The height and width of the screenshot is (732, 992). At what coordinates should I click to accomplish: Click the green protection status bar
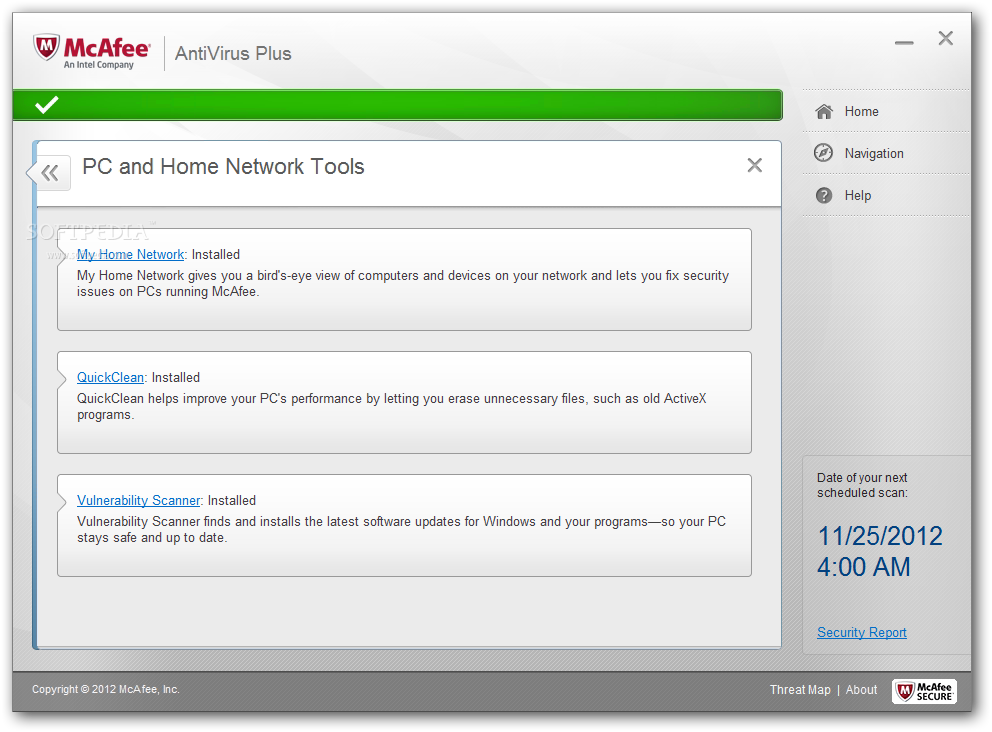(x=397, y=105)
